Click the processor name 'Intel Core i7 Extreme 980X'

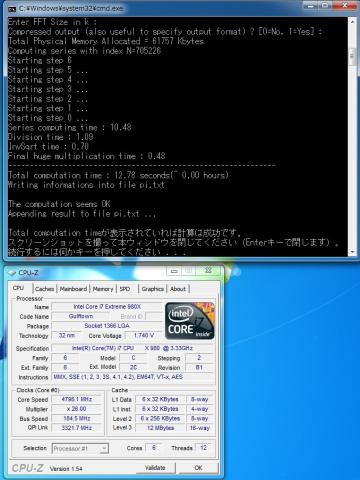click(x=107, y=307)
